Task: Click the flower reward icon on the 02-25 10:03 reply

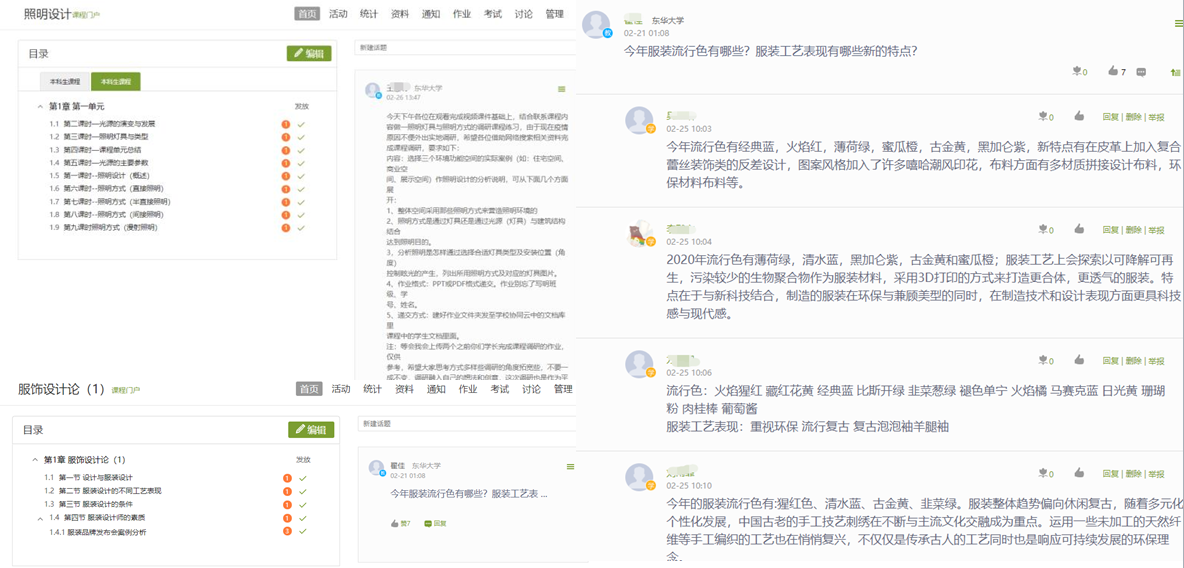Action: 1044,117
